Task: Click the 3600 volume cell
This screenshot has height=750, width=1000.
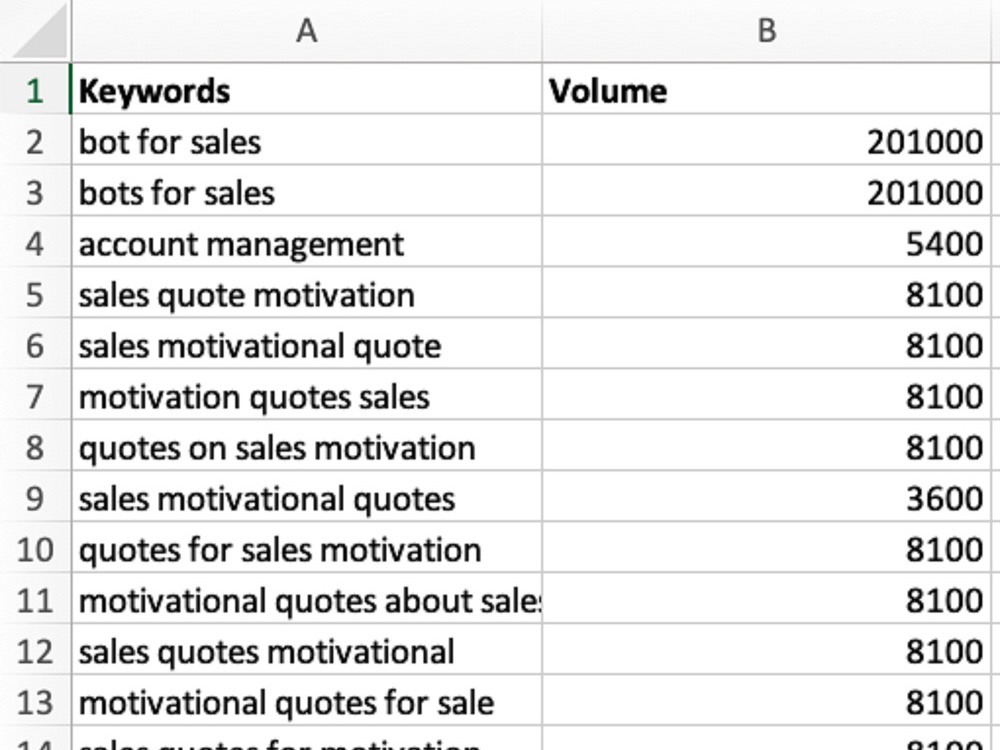Action: [x=767, y=497]
